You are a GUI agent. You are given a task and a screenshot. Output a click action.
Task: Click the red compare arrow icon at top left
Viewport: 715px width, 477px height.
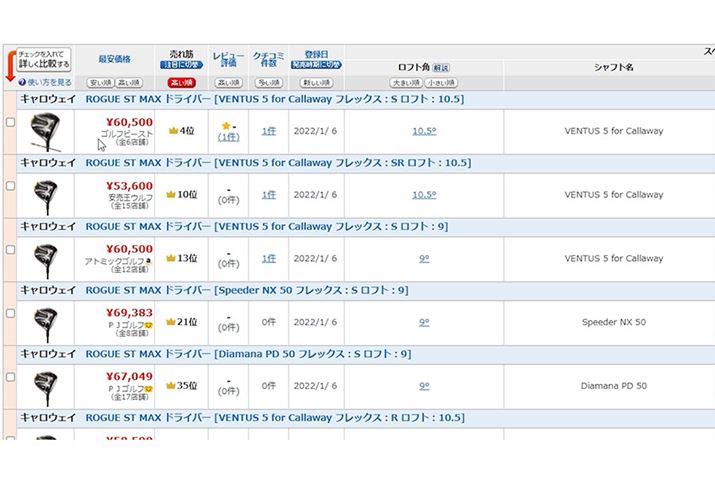point(9,66)
